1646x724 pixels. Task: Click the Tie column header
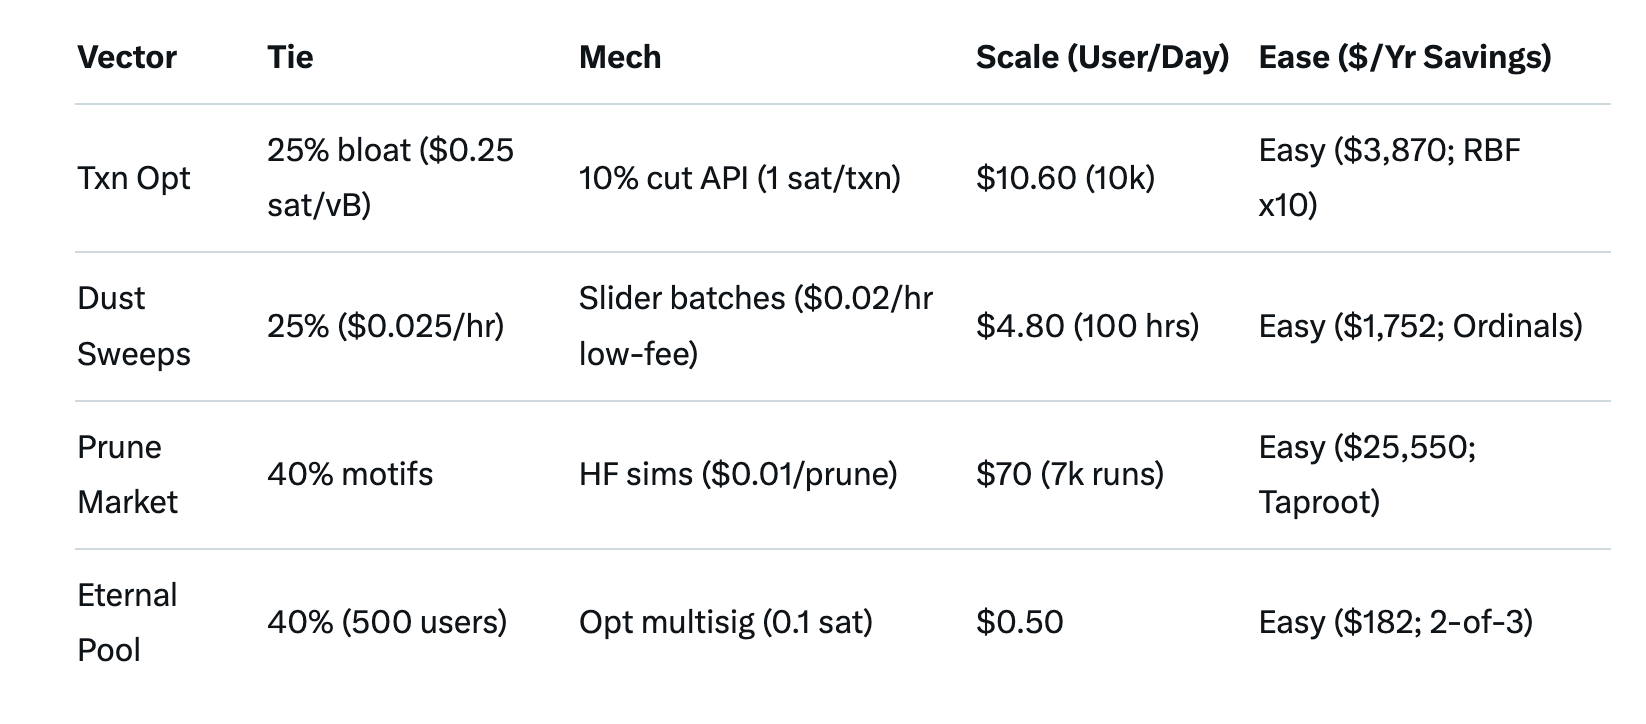tap(290, 57)
